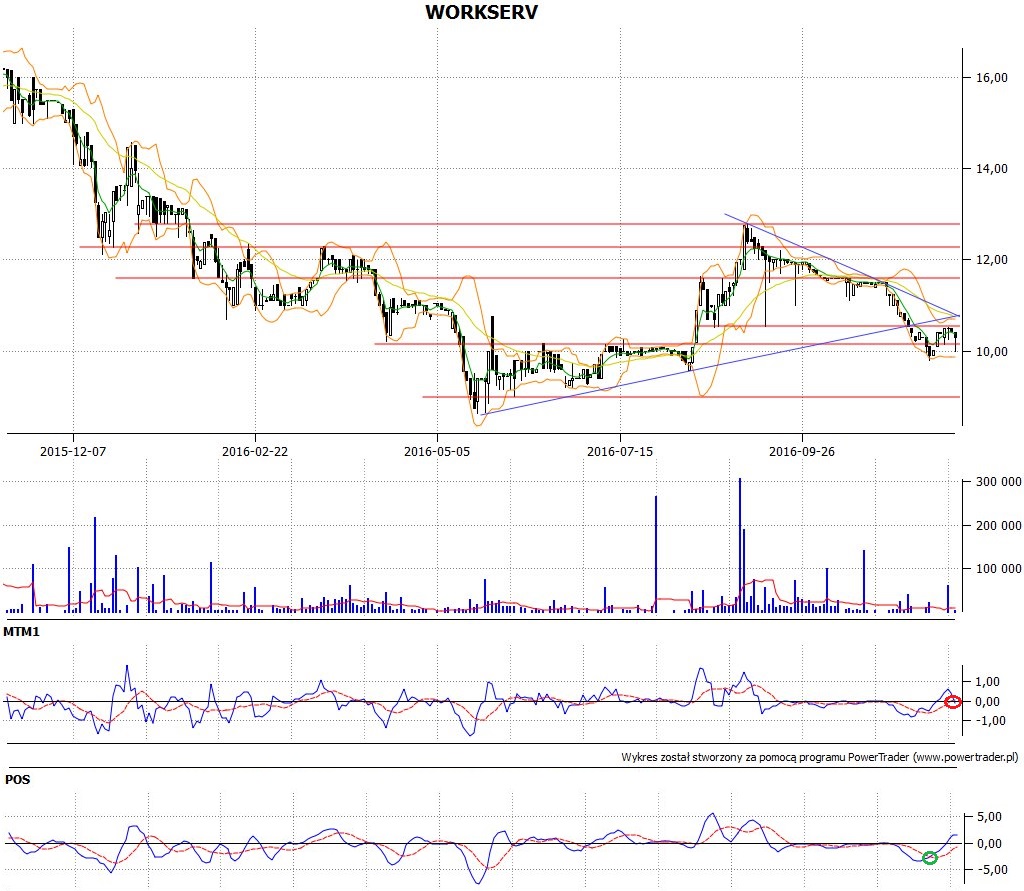
Task: Click the 100 000 volume axis label
Action: coord(999,569)
